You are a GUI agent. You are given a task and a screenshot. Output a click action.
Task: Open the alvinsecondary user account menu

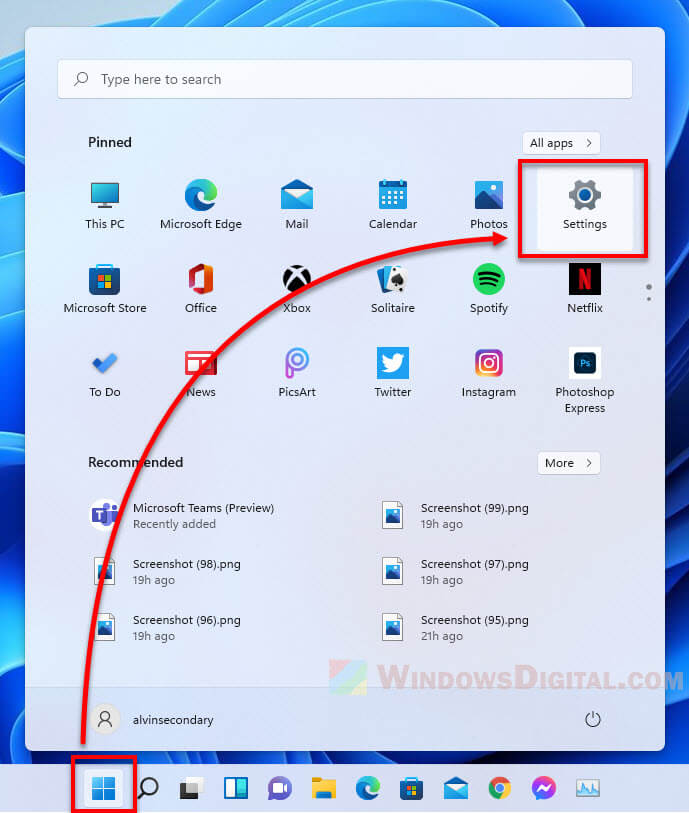tap(152, 720)
